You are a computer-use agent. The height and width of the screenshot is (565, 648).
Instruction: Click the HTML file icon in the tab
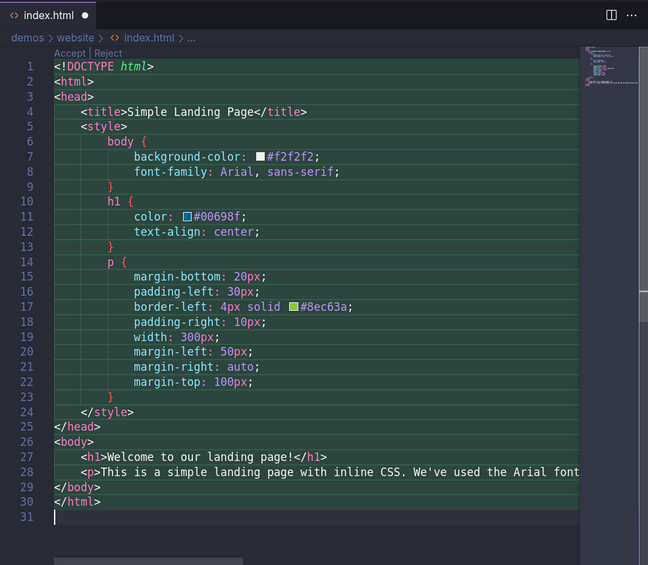click(x=14, y=16)
